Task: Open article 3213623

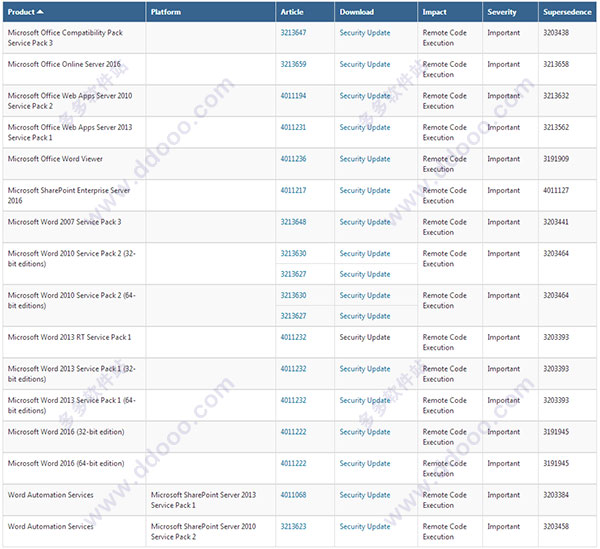Action: (x=293, y=526)
